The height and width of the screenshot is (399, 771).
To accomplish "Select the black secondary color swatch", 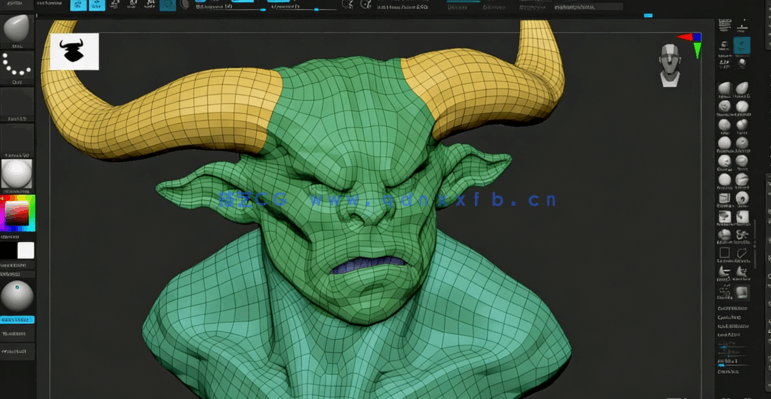I will 8,250.
